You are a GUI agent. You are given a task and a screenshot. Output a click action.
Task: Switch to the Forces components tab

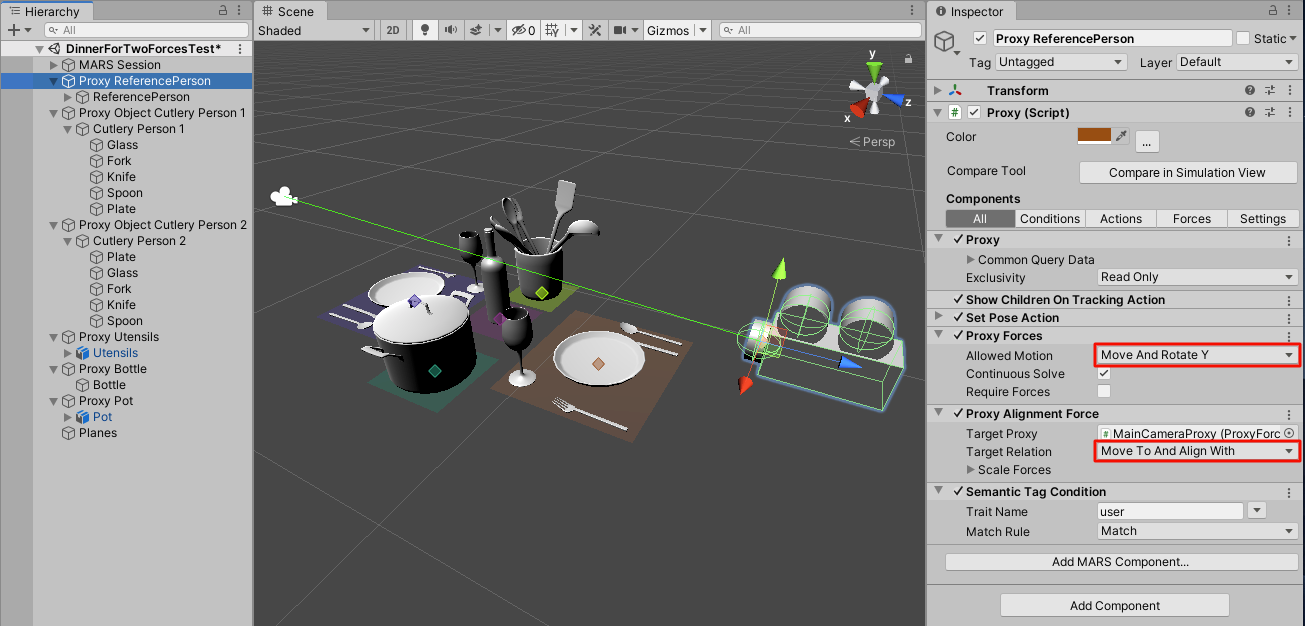1191,219
